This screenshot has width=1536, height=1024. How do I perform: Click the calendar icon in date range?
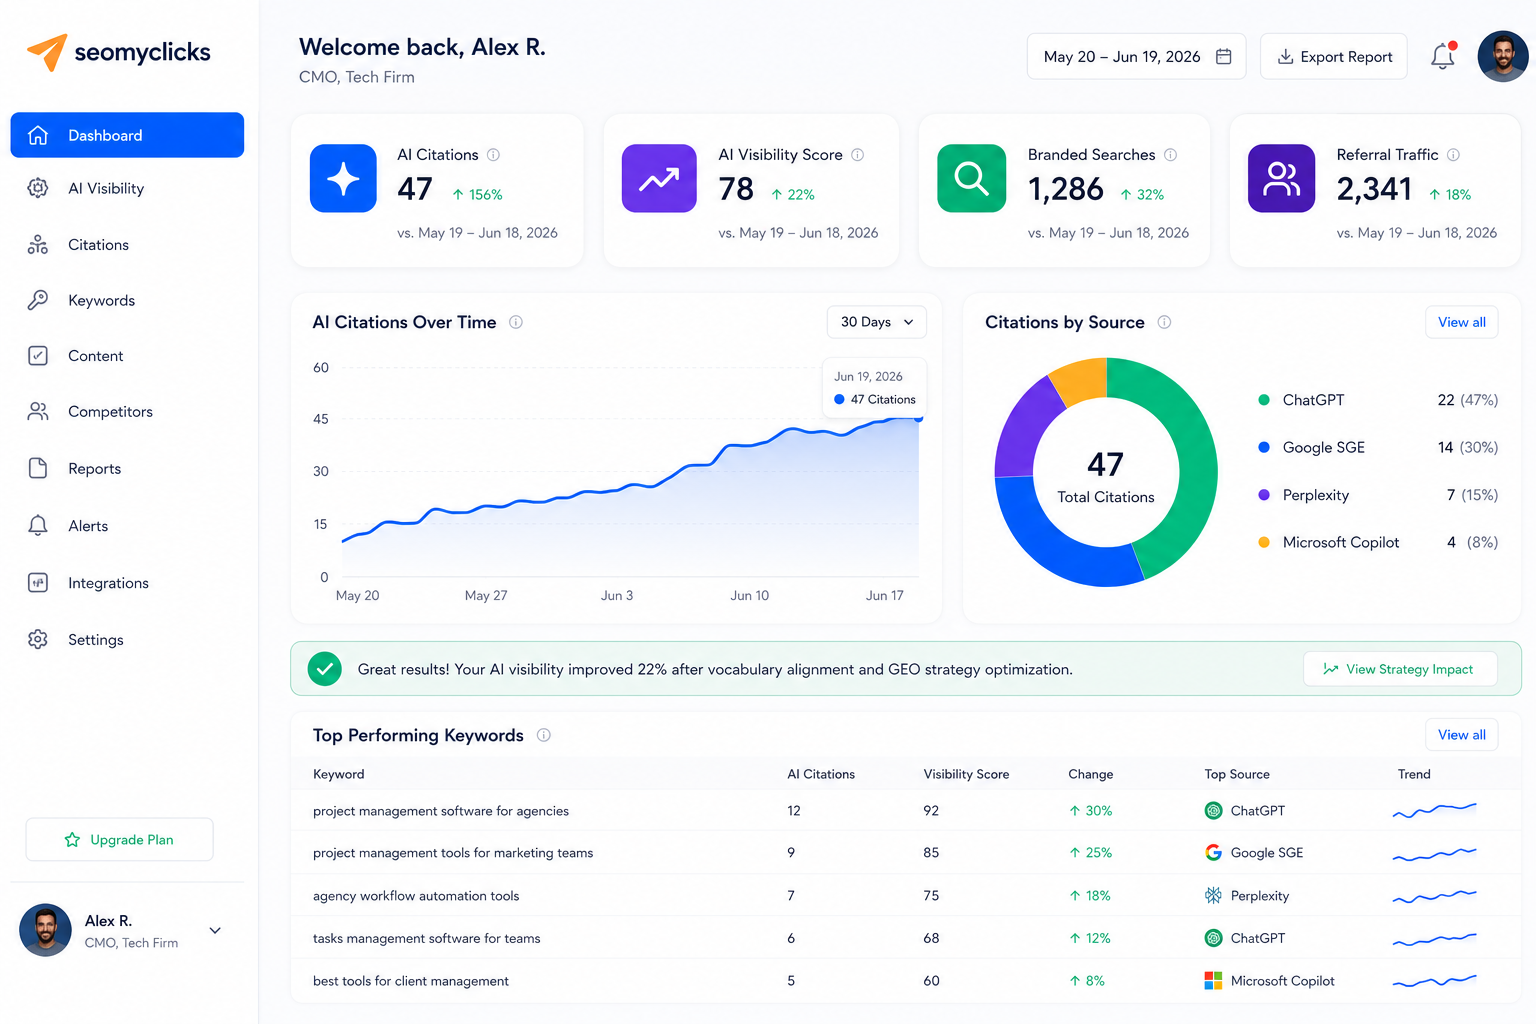1223,56
